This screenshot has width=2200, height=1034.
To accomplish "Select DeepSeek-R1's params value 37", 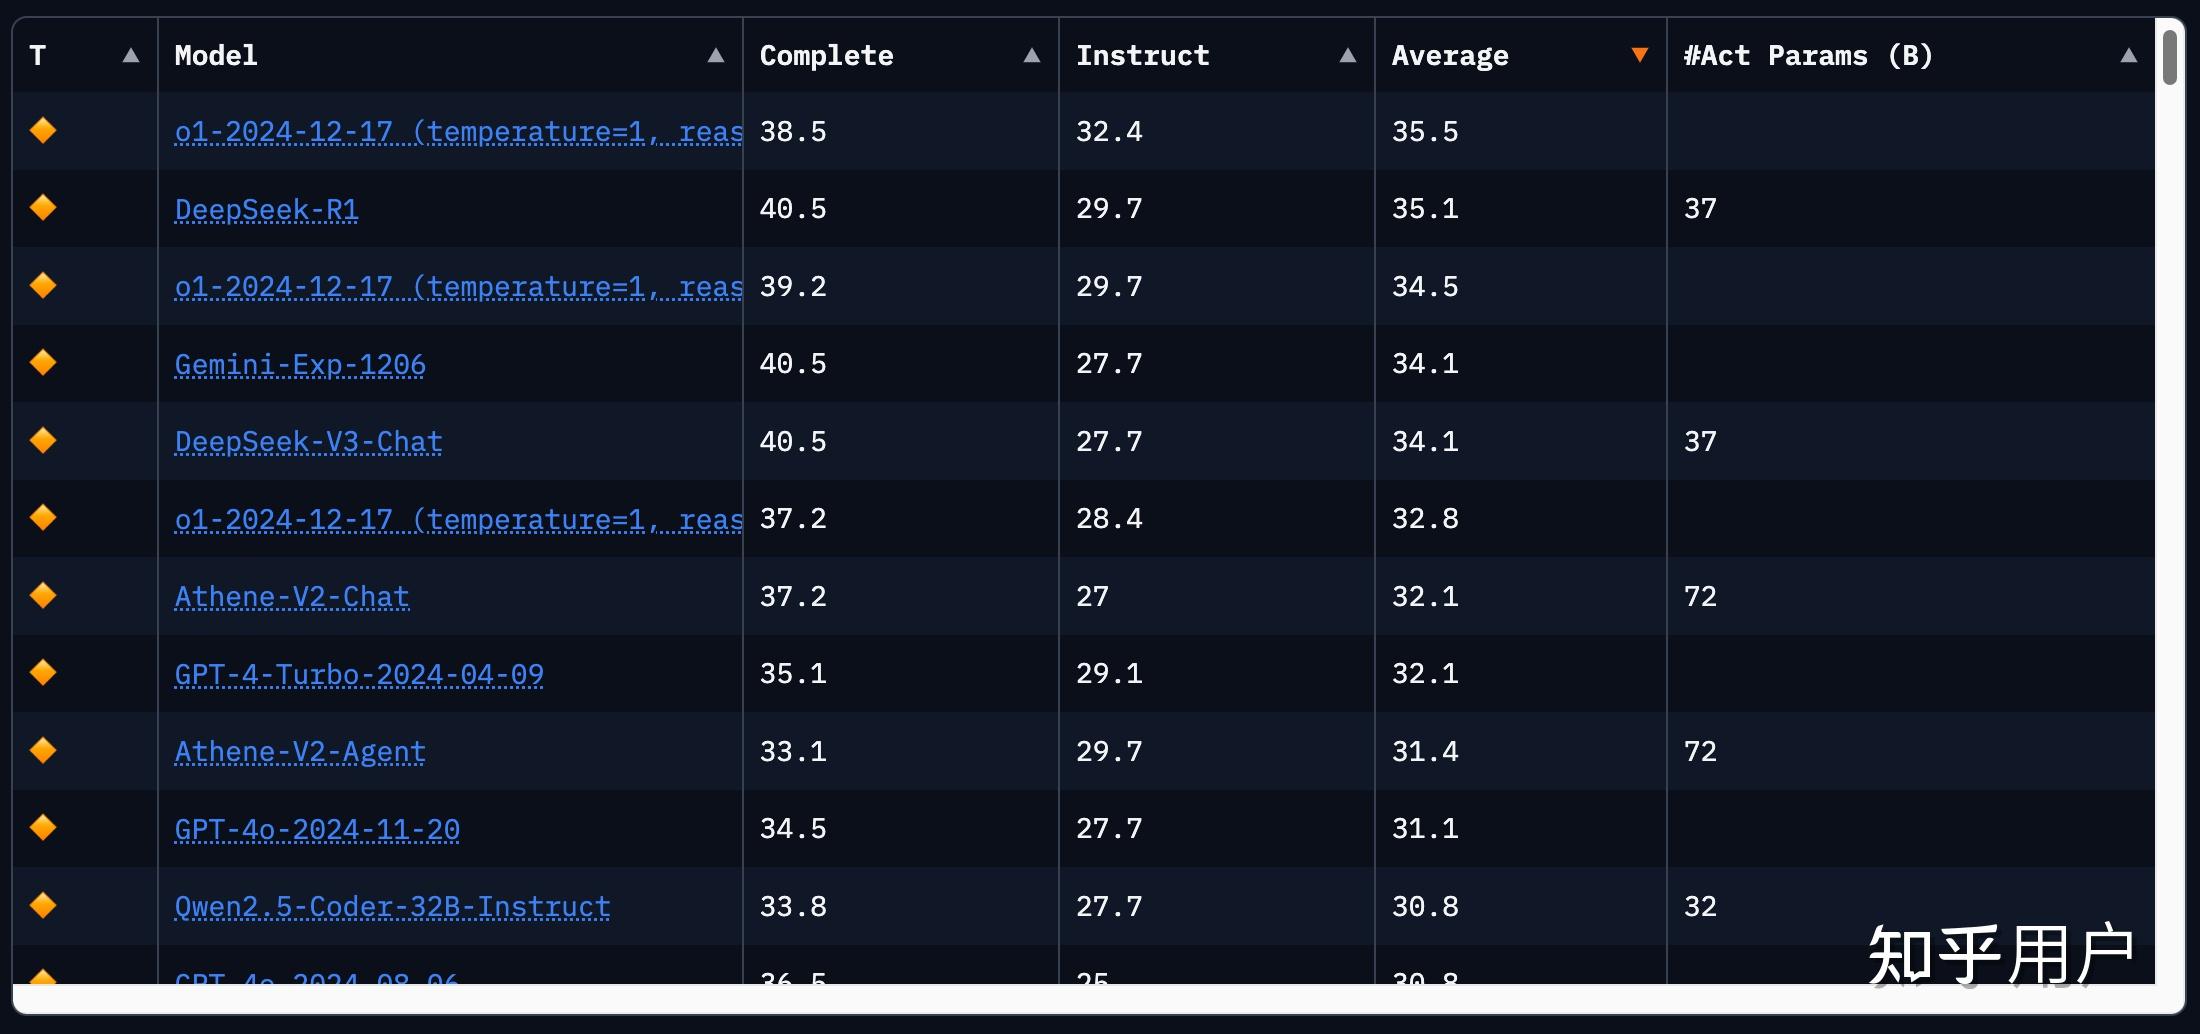I will coord(1700,209).
